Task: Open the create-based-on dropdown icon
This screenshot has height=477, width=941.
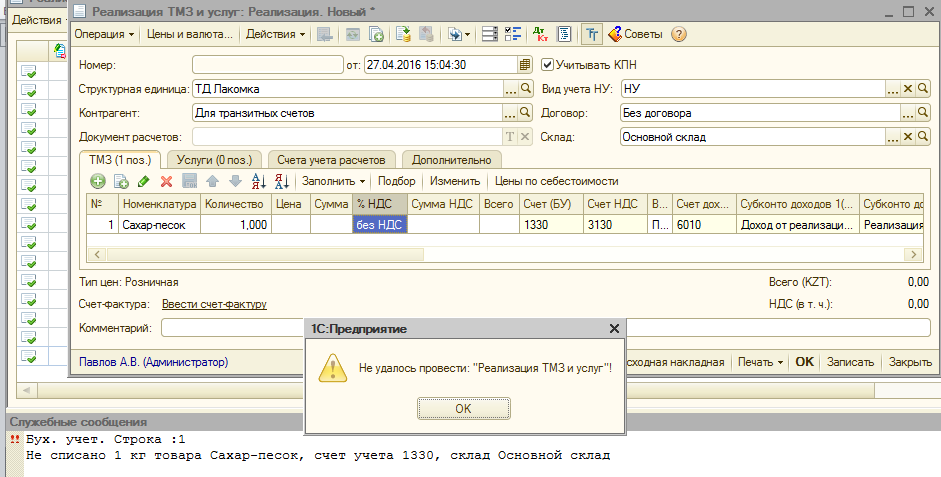Action: (459, 34)
